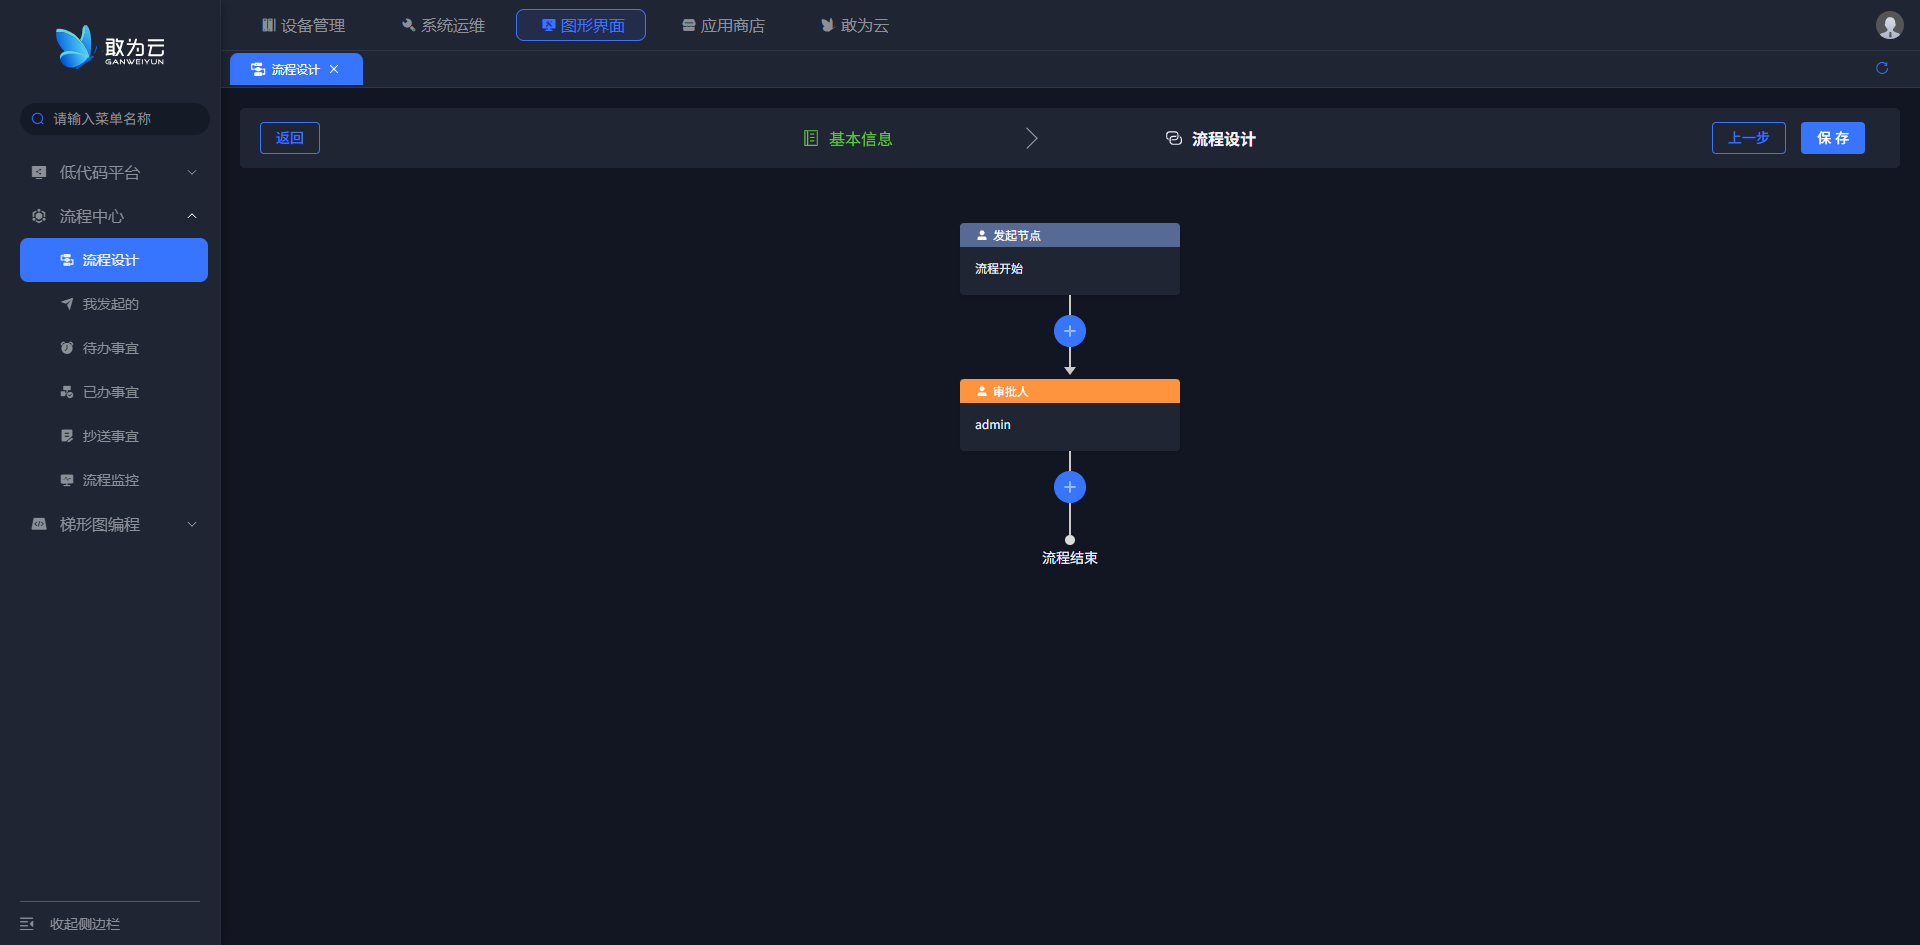Viewport: 1920px width, 945px height.
Task: Save the workflow with 保存
Action: [x=1833, y=138]
